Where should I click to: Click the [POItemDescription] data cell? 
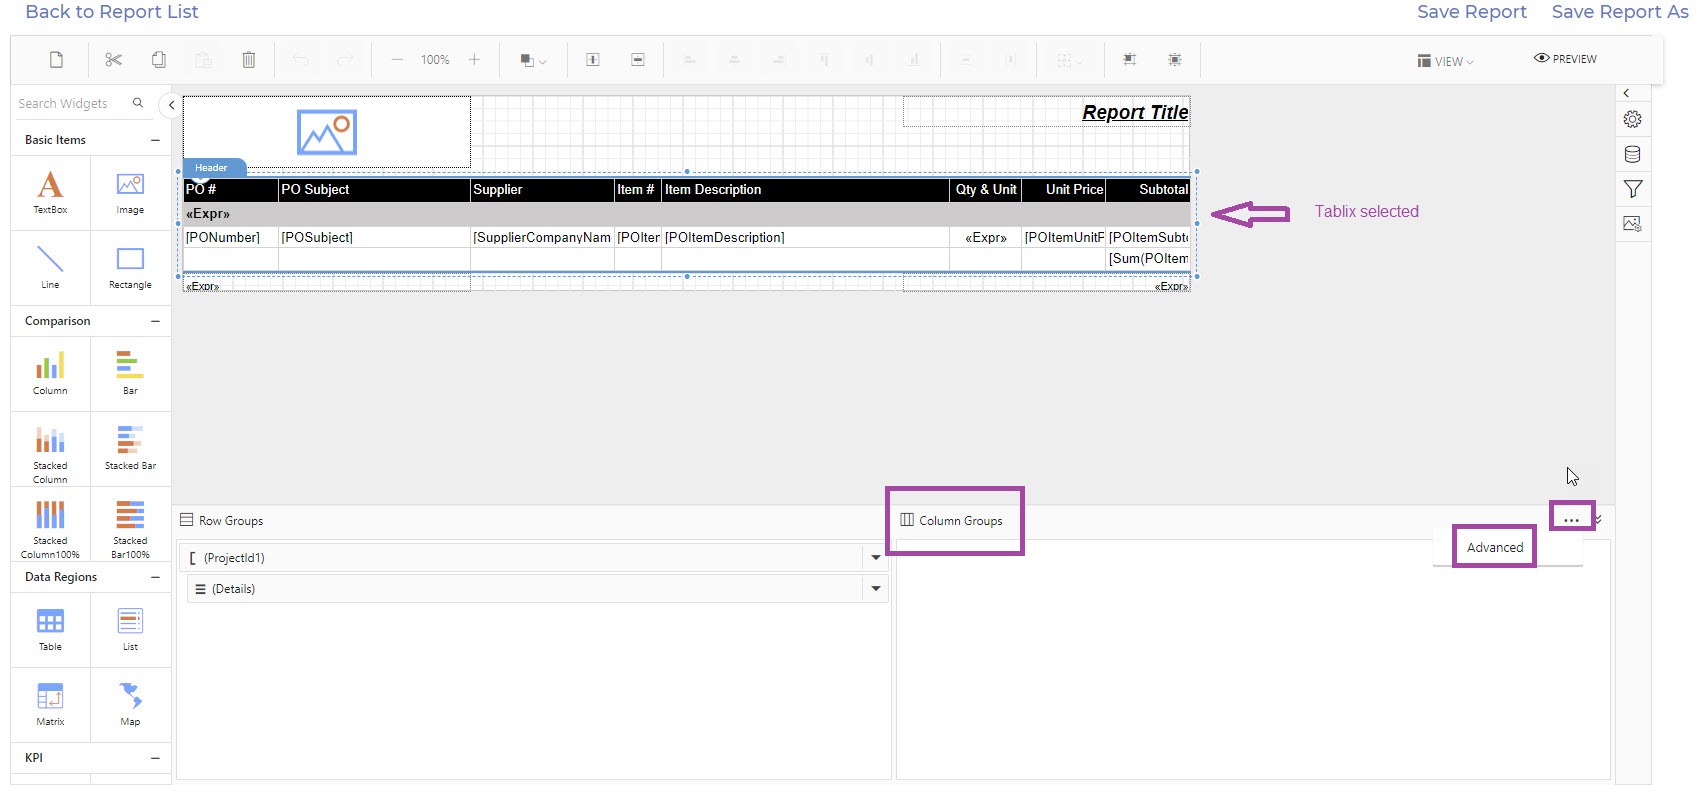805,238
